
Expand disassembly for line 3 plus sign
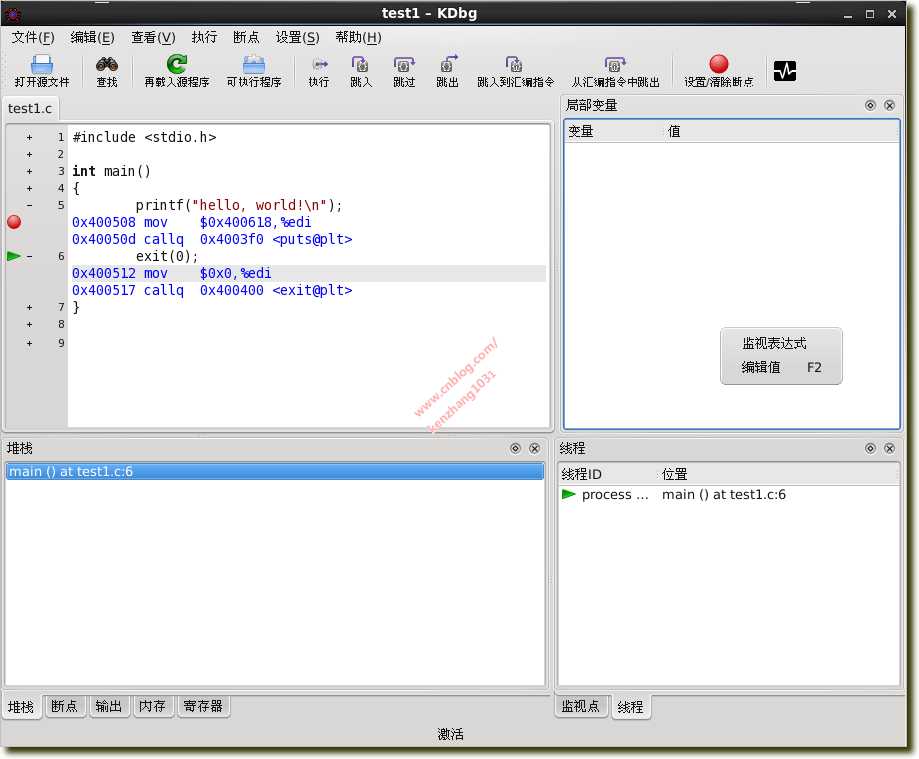coord(29,171)
